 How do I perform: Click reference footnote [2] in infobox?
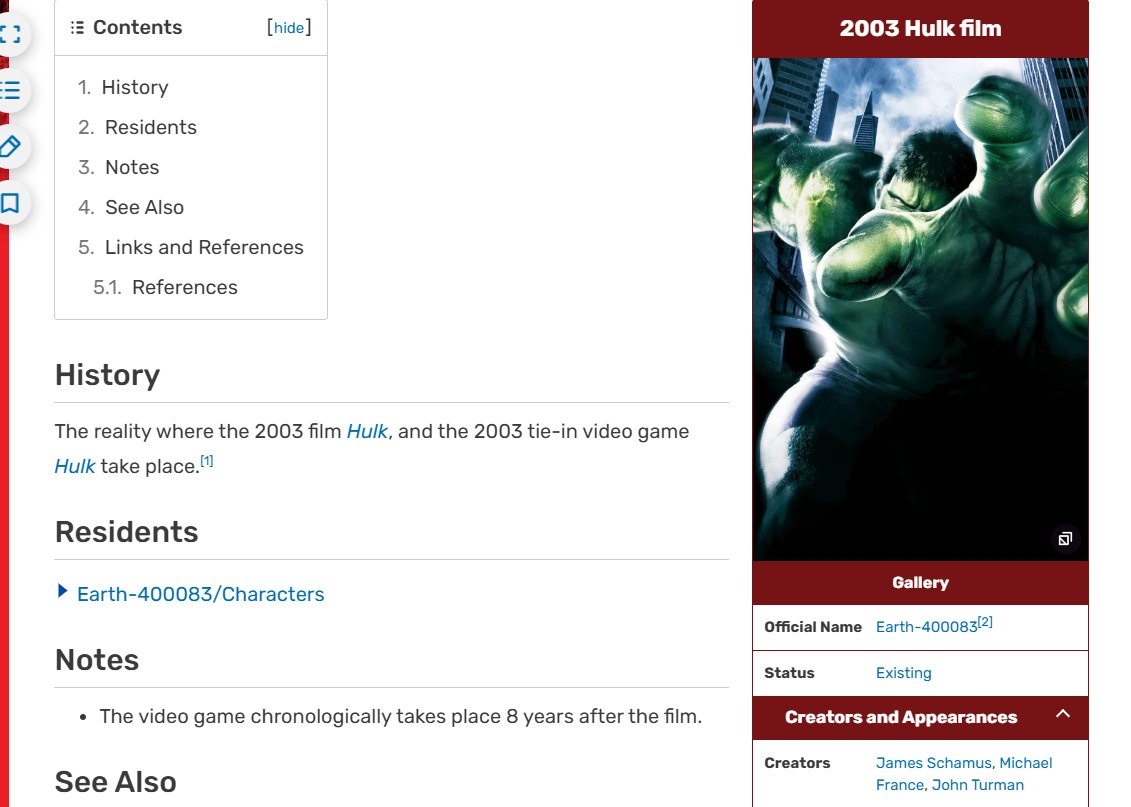click(985, 622)
